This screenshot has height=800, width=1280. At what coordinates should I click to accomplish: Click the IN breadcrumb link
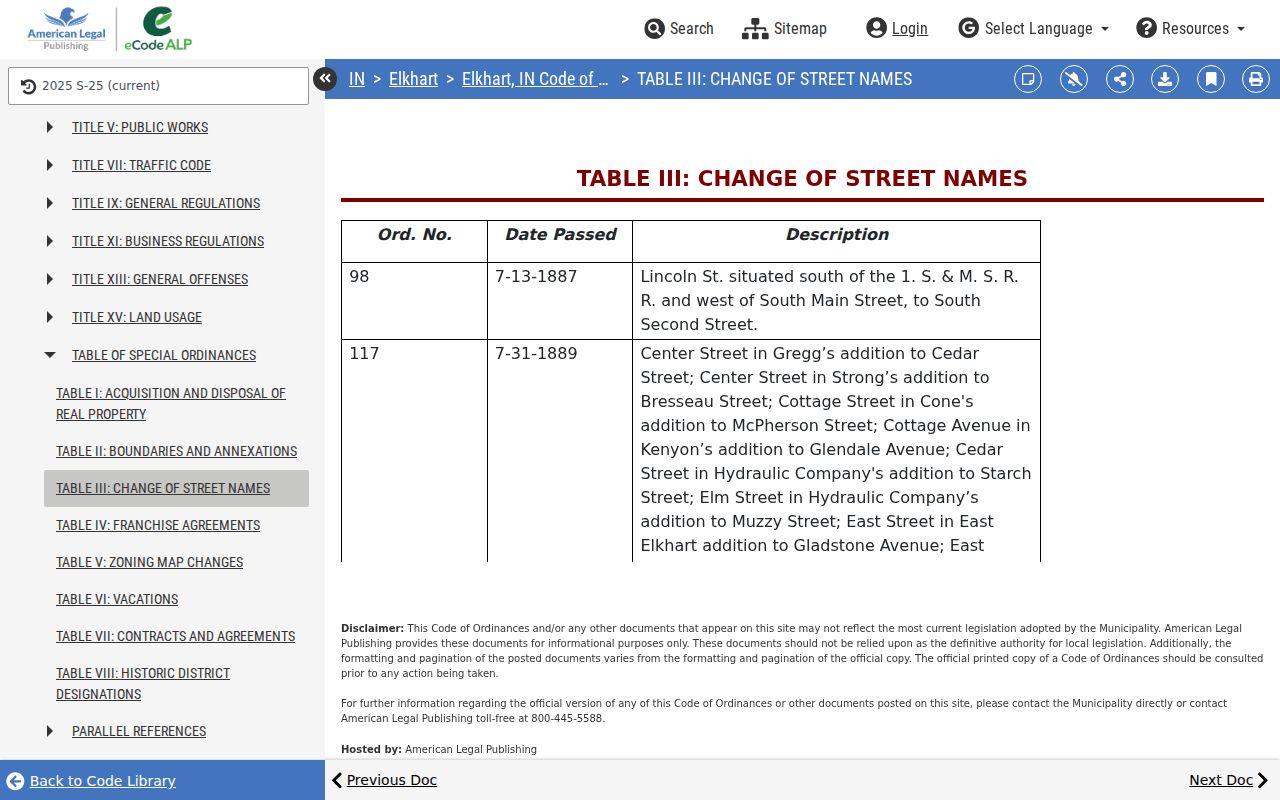[357, 79]
